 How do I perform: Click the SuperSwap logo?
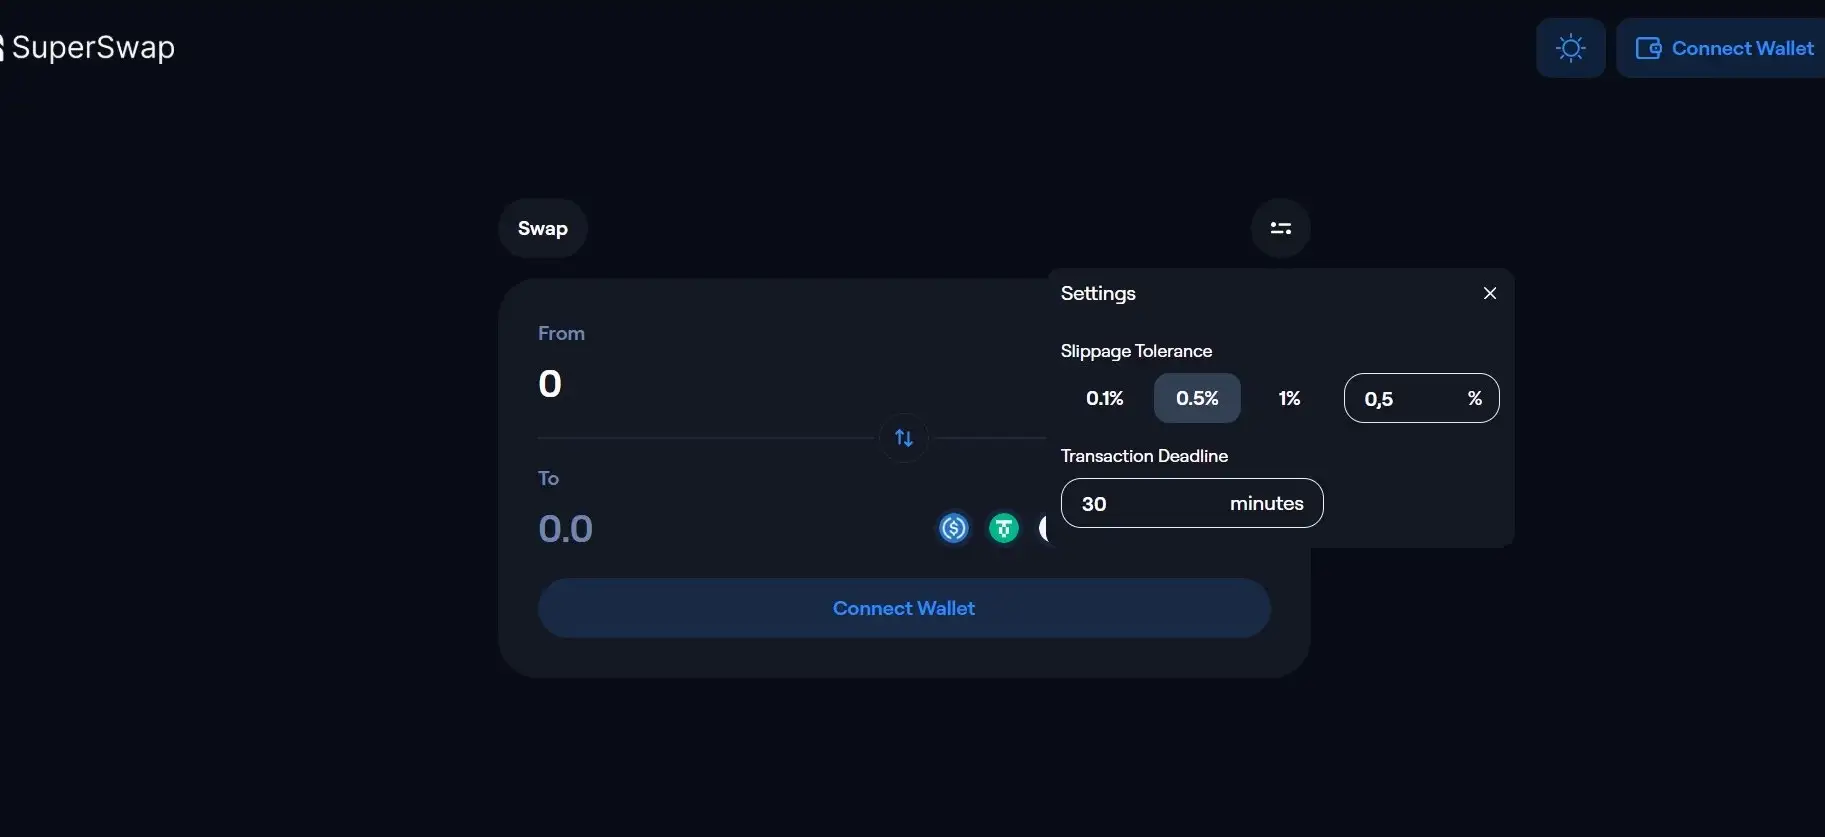88,48
